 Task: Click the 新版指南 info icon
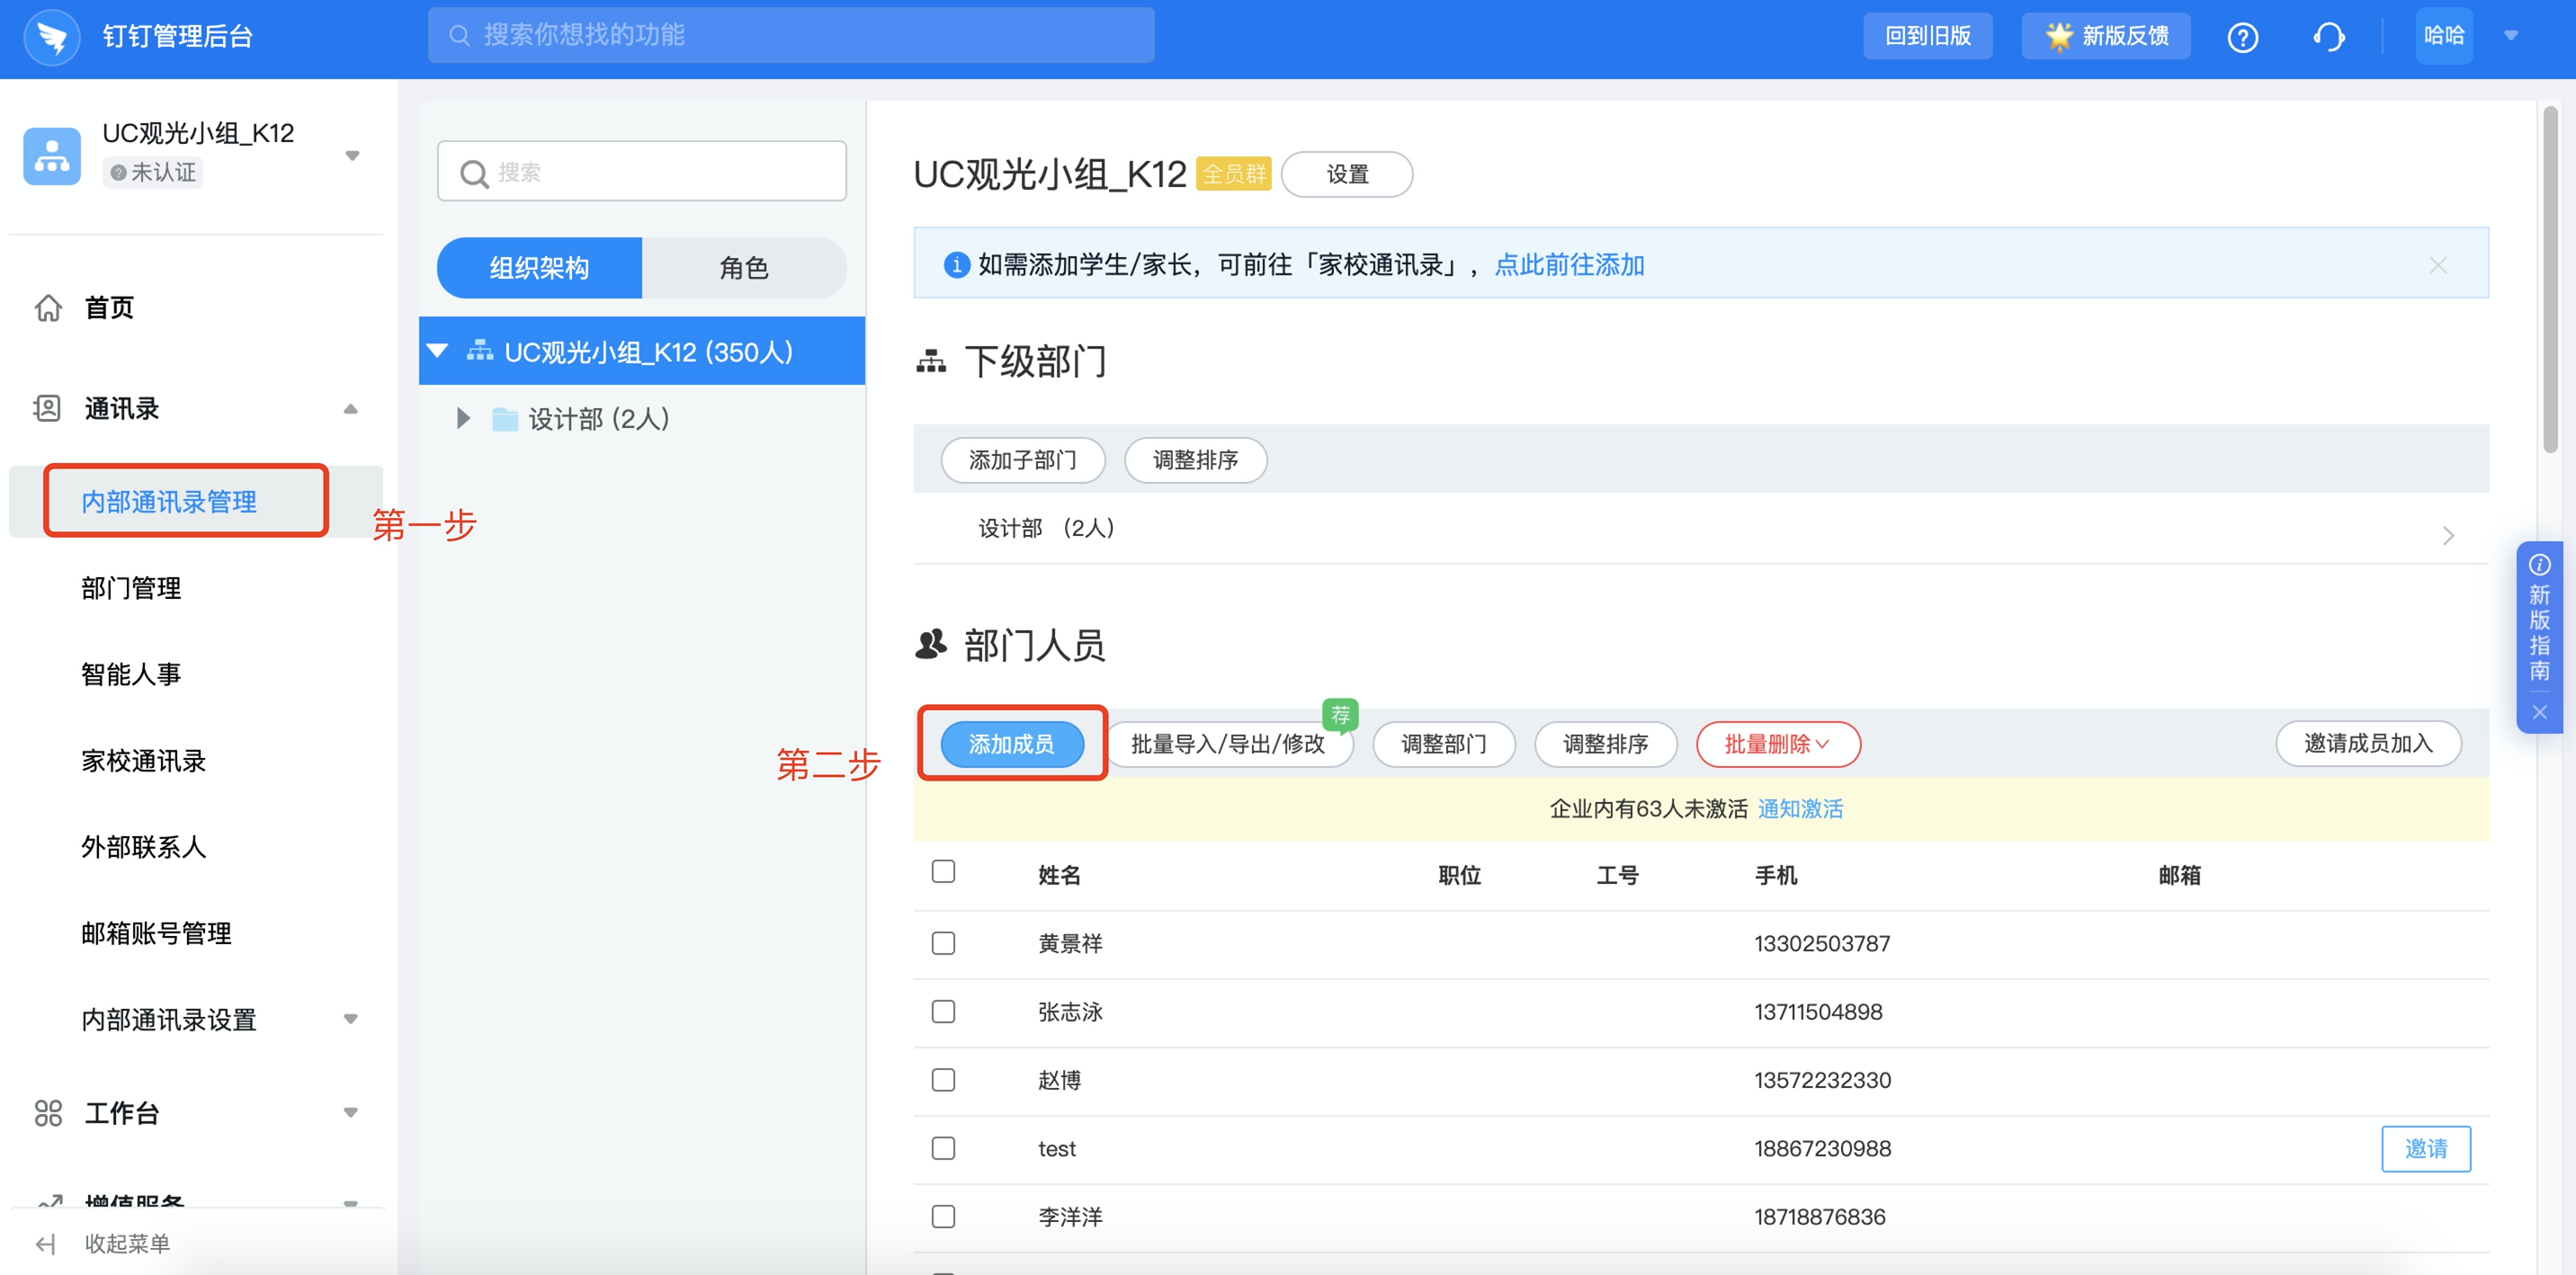[2539, 564]
